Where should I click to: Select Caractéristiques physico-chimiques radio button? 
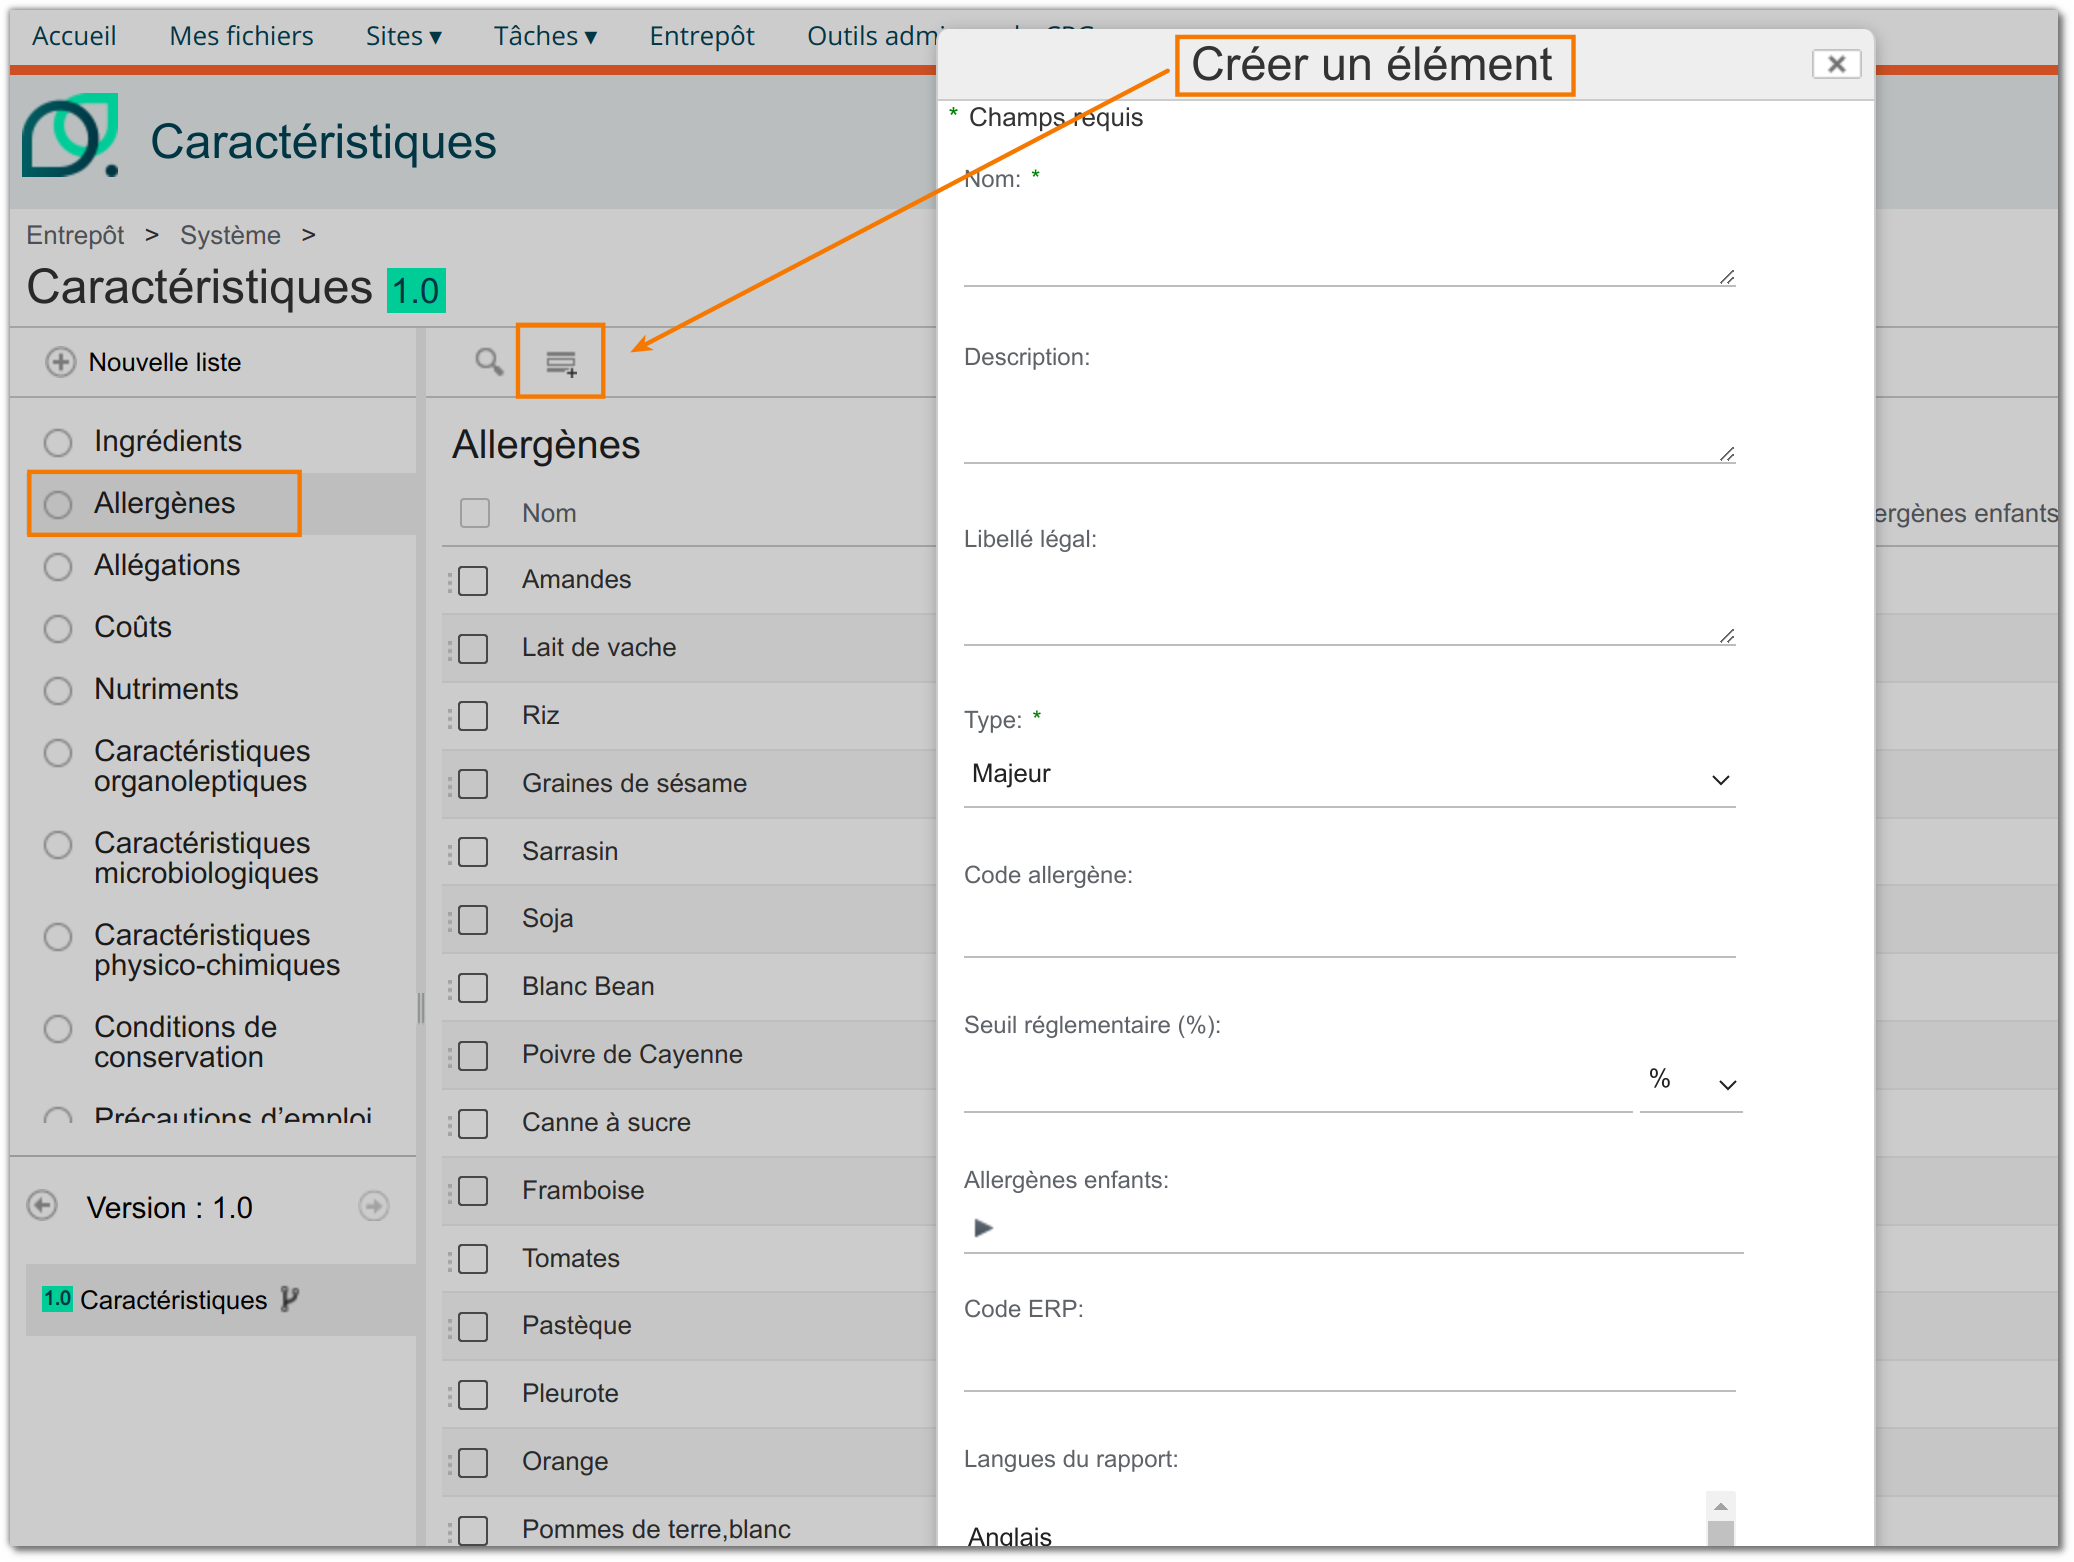pyautogui.click(x=58, y=936)
